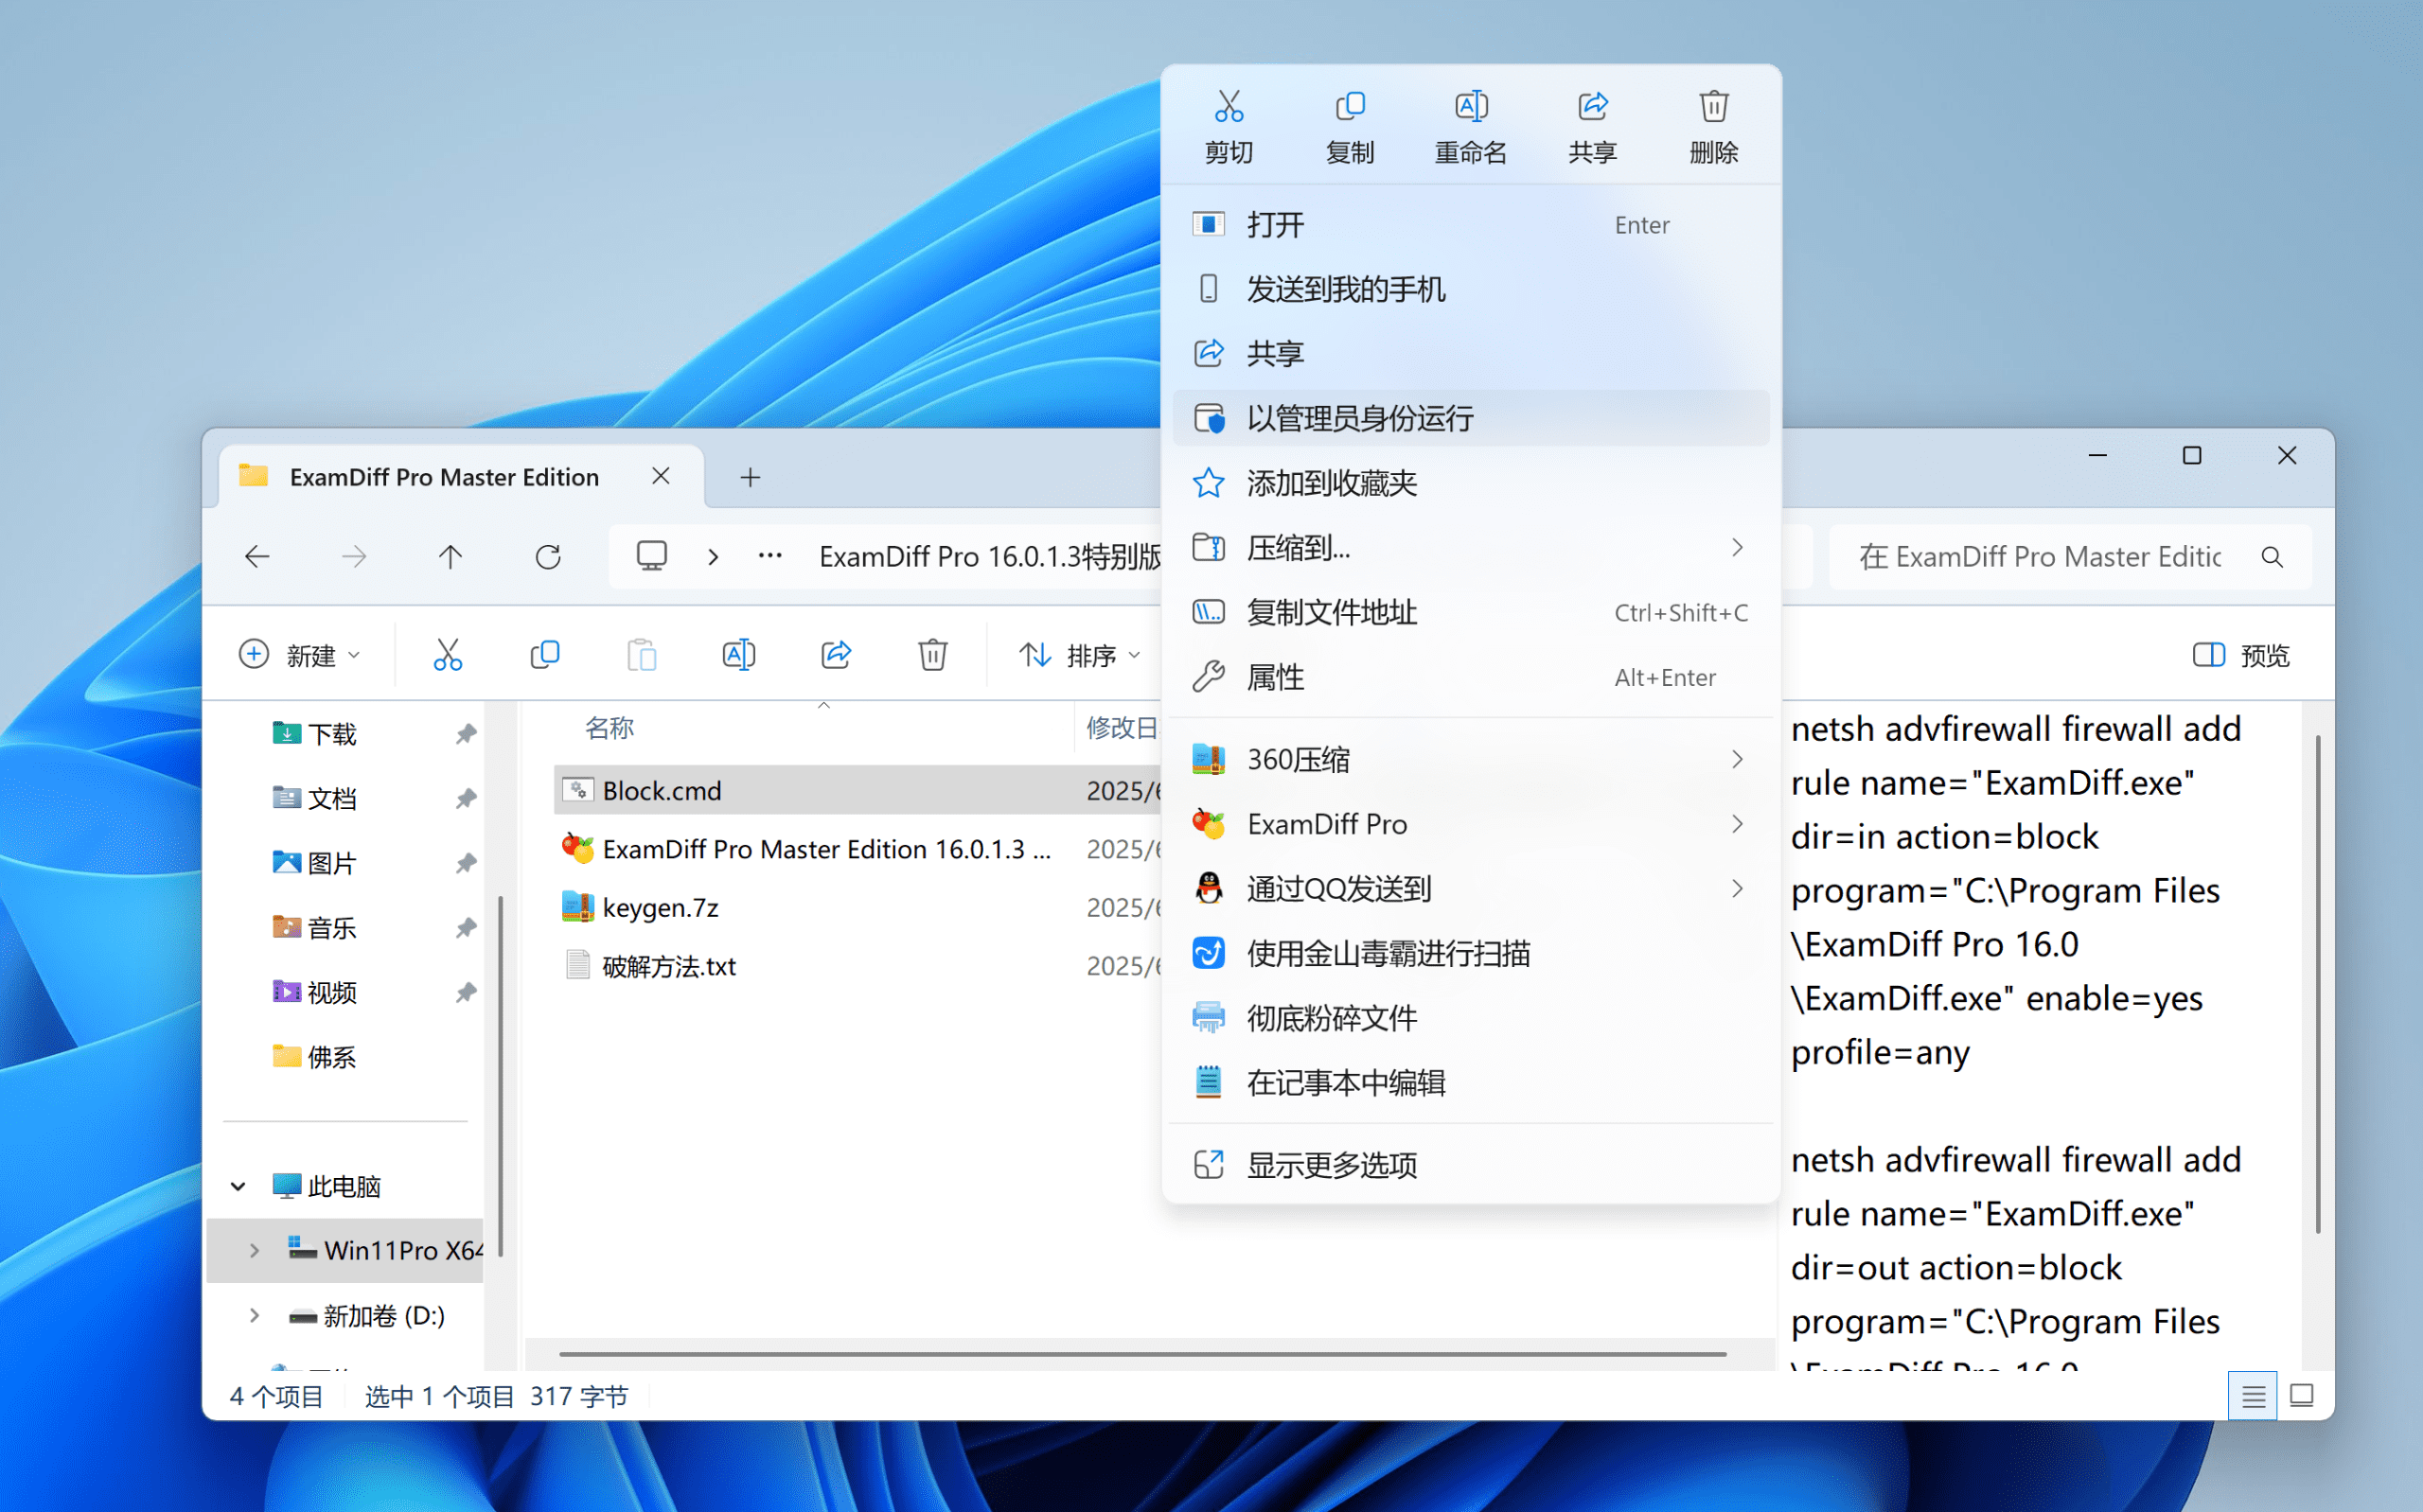This screenshot has width=2423, height=1512.
Task: Collapse the 此电脑 tree node
Action: (x=238, y=1186)
